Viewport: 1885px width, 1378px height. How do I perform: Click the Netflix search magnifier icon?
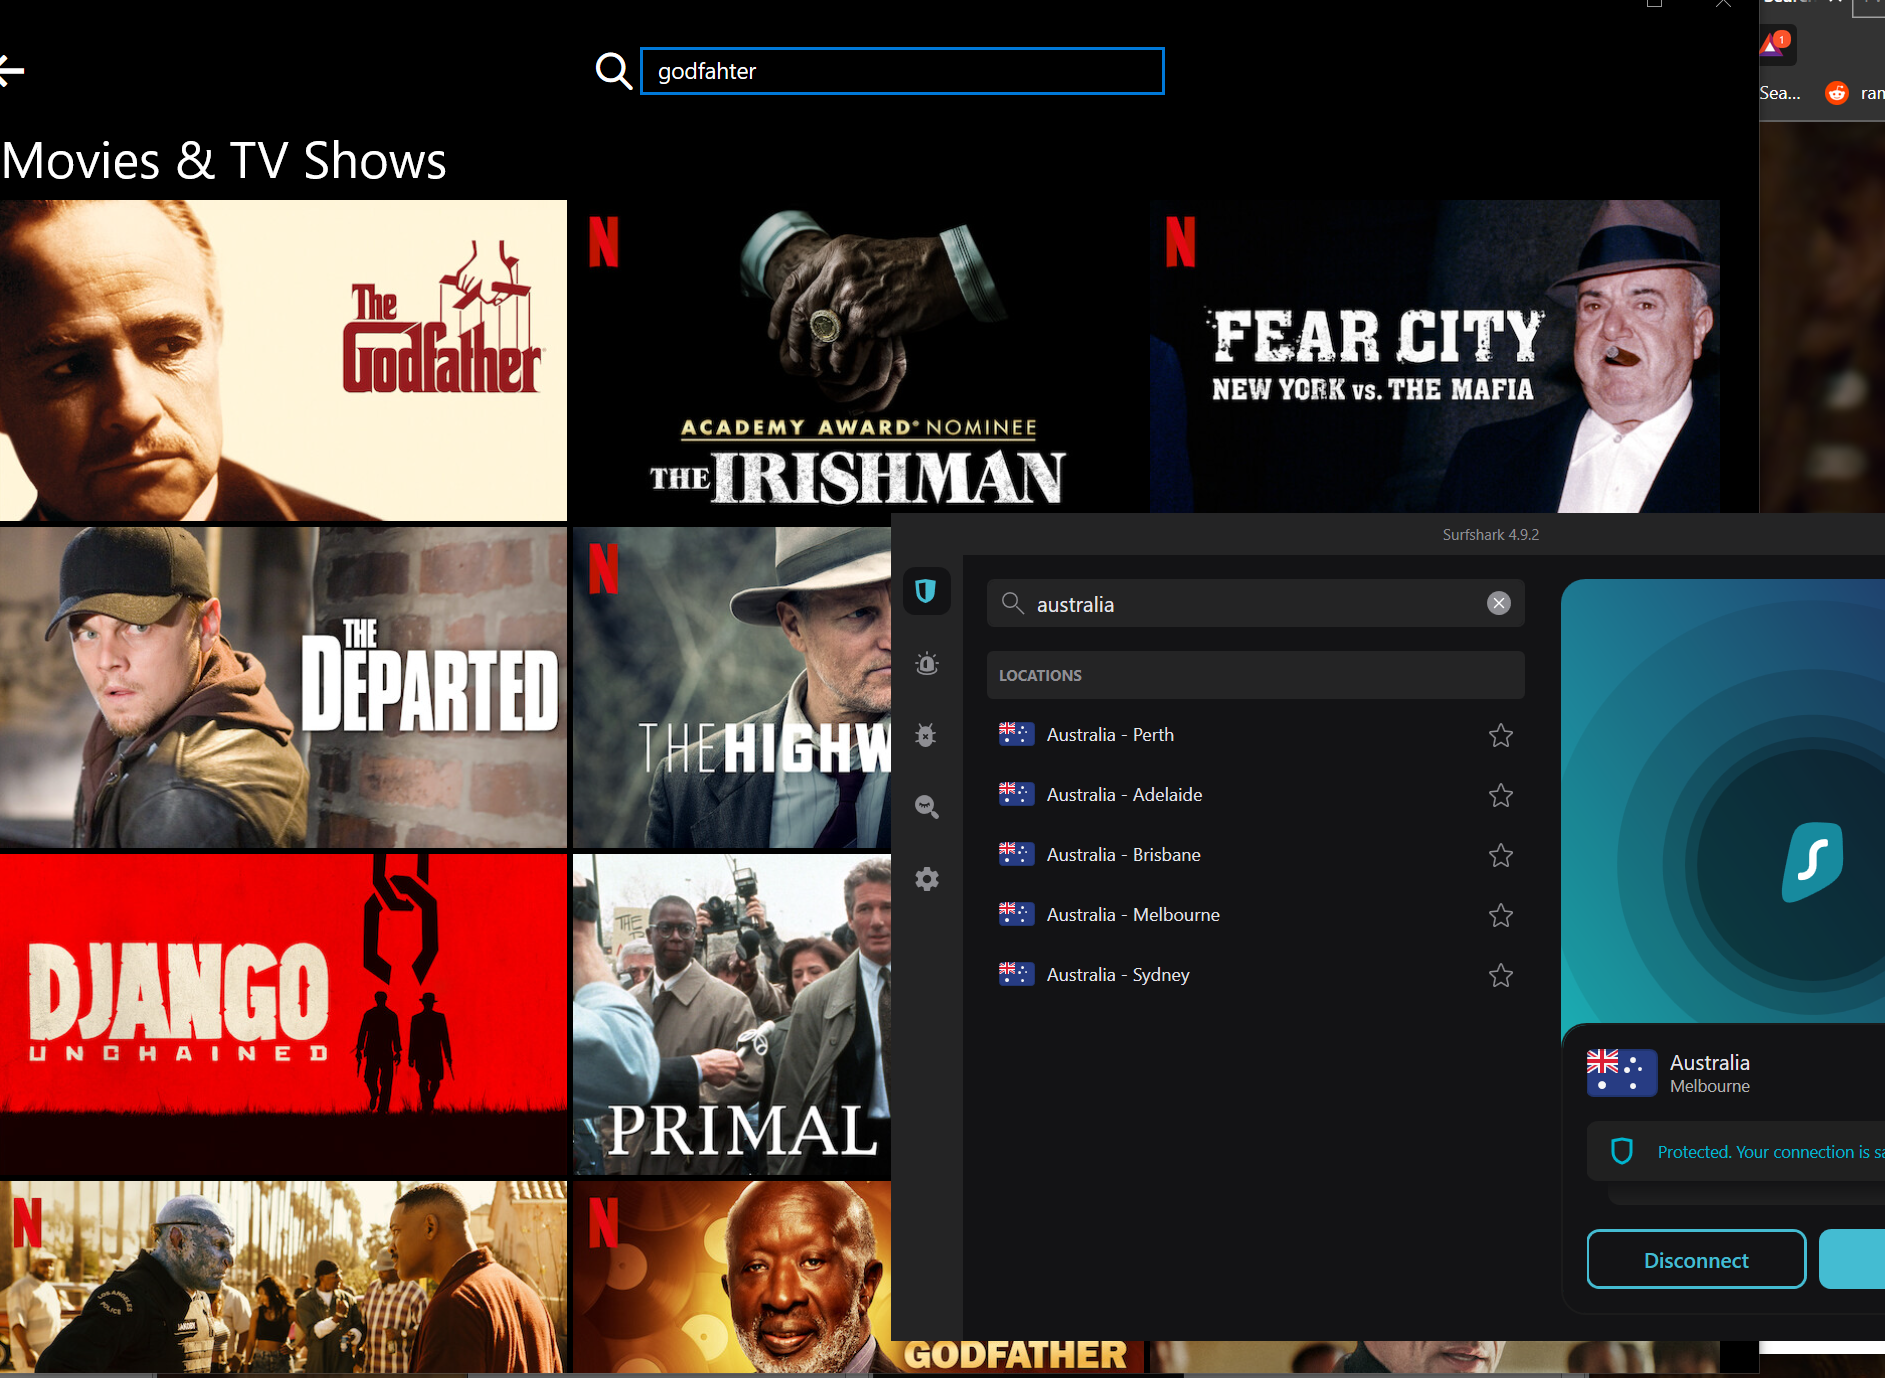[613, 71]
